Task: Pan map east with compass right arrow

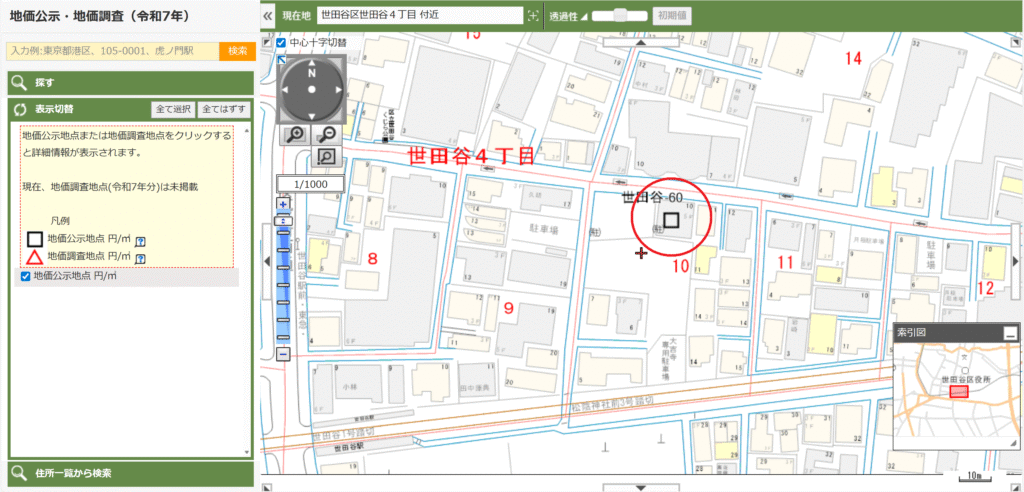Action: [336, 89]
